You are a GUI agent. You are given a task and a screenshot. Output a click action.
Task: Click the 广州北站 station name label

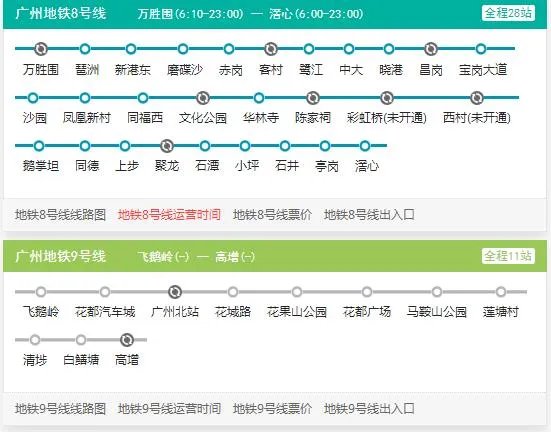click(175, 312)
